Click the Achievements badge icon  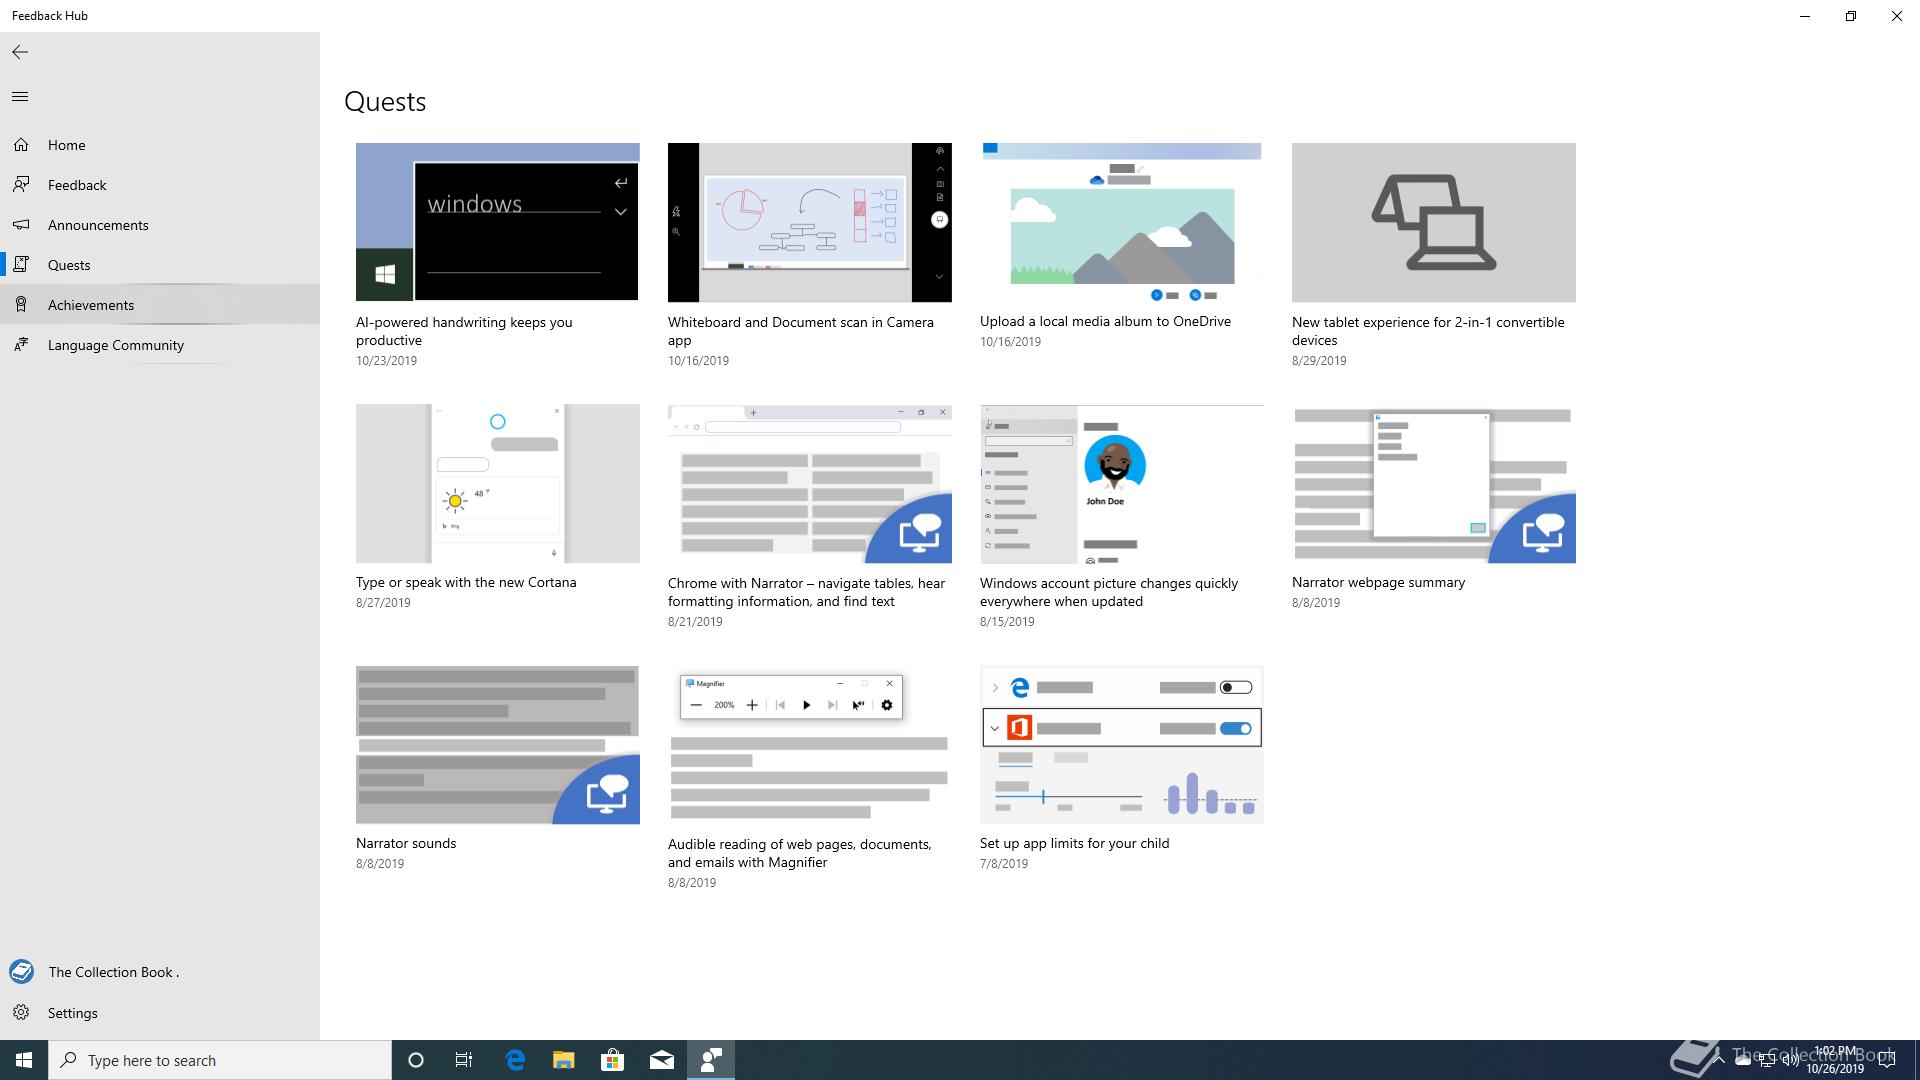[21, 305]
